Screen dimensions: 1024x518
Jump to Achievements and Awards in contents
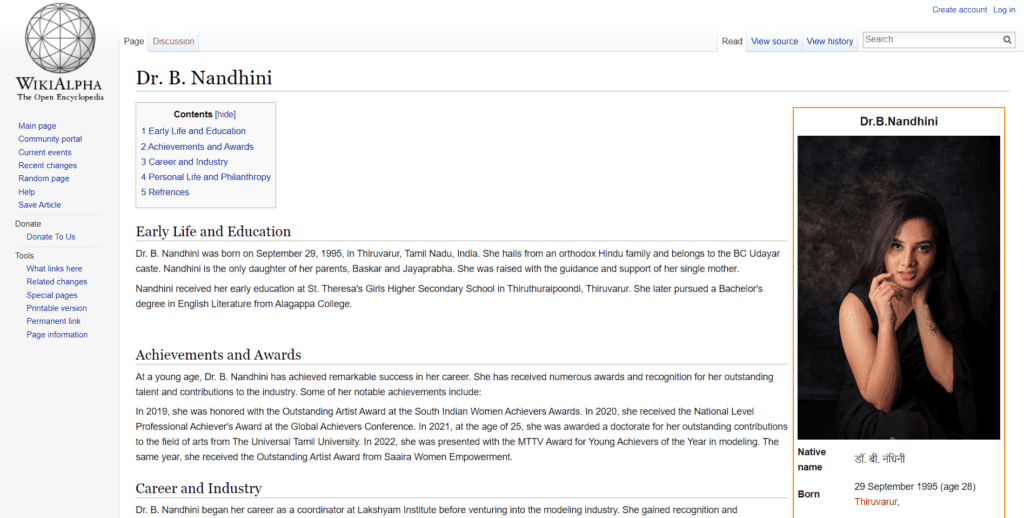tap(197, 147)
